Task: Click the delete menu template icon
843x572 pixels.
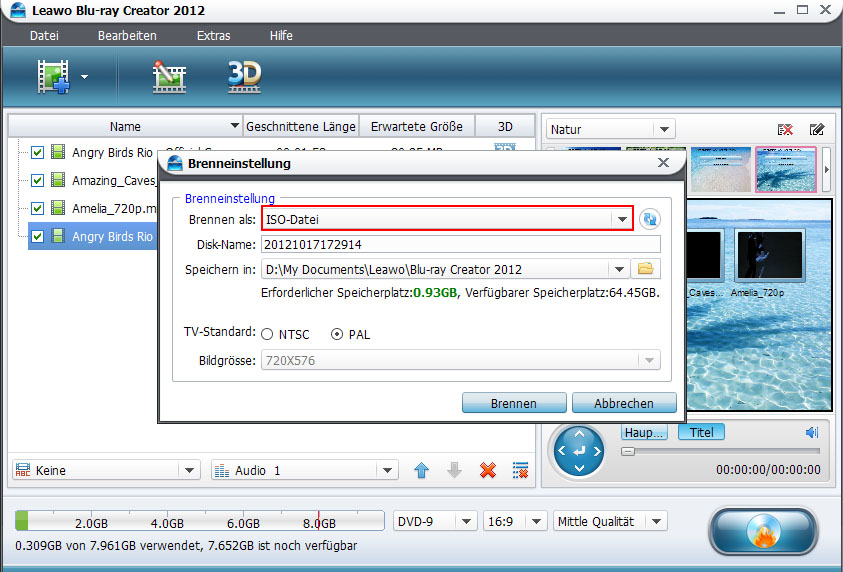Action: (785, 130)
